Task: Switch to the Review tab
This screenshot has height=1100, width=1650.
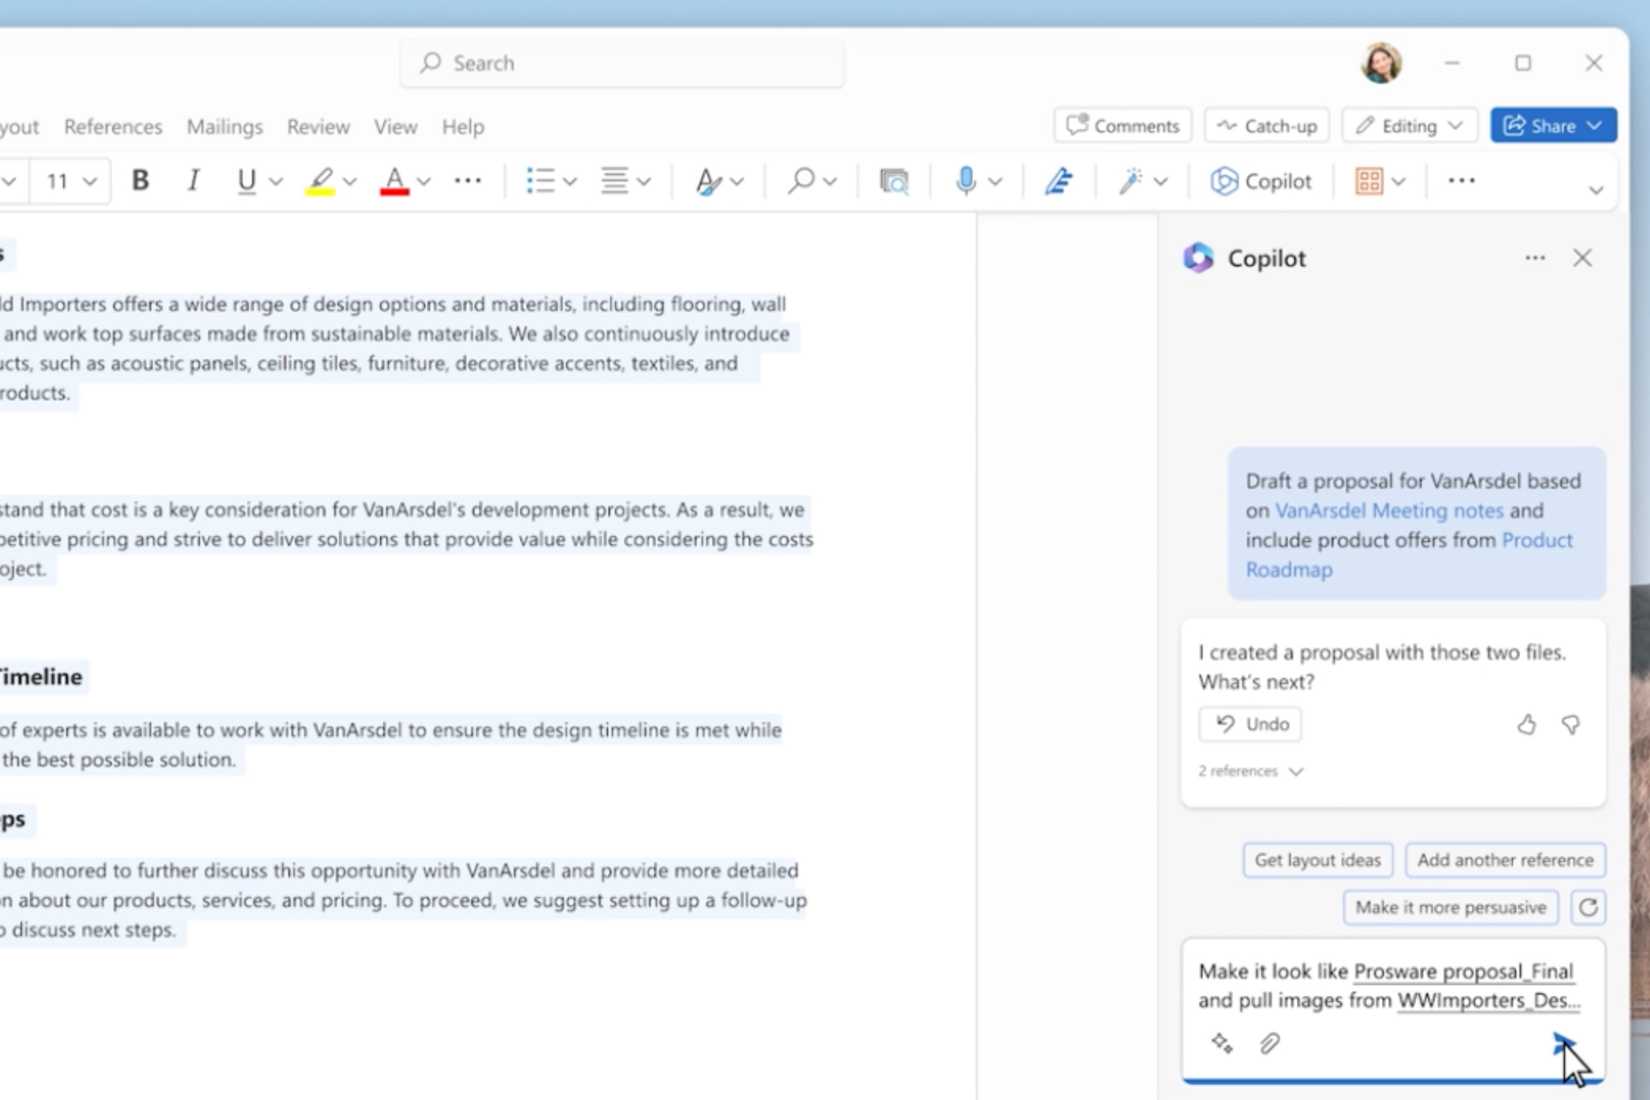Action: [x=318, y=127]
